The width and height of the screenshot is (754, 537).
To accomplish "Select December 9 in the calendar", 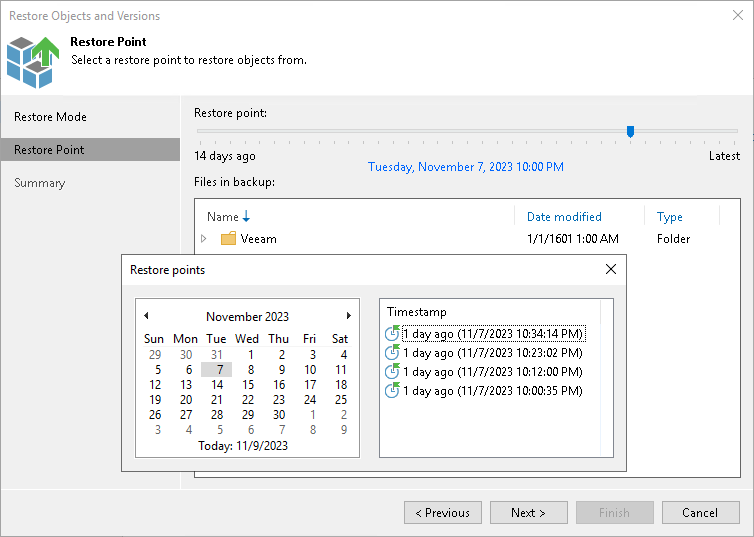I will [343, 429].
